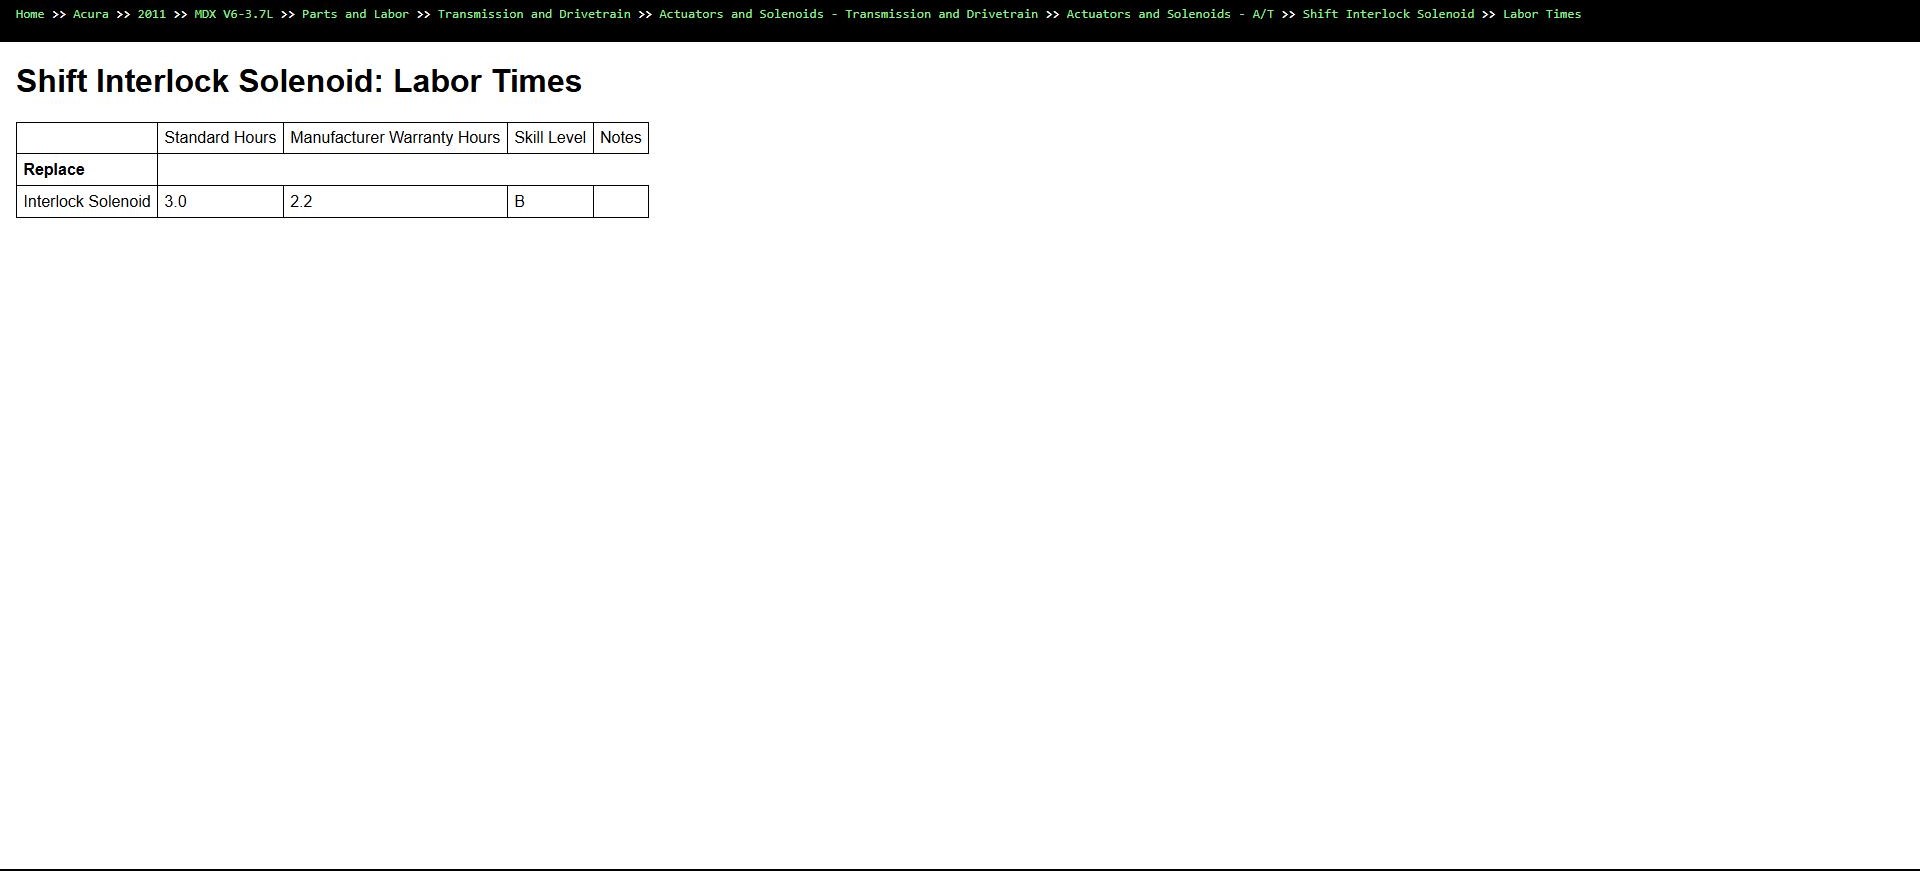Screen dimensions: 1920x871
Task: Open the MDX V6-3.7L breadcrumb link
Action: pyautogui.click(x=233, y=14)
